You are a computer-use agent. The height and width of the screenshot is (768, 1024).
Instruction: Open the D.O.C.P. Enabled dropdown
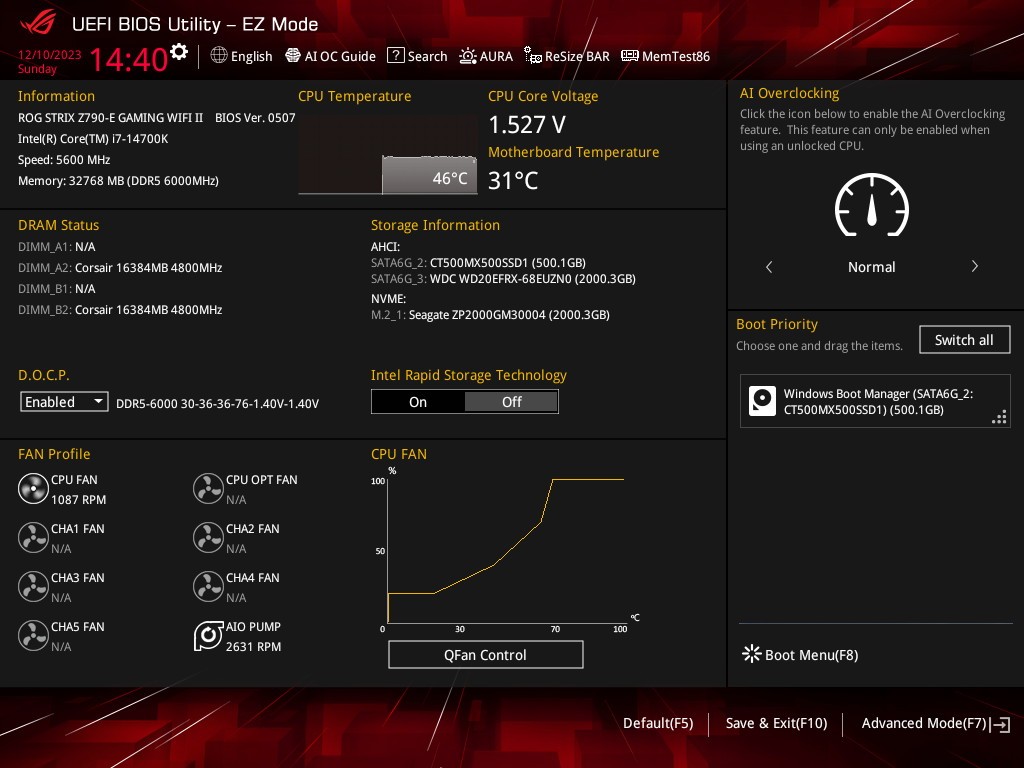pos(64,402)
